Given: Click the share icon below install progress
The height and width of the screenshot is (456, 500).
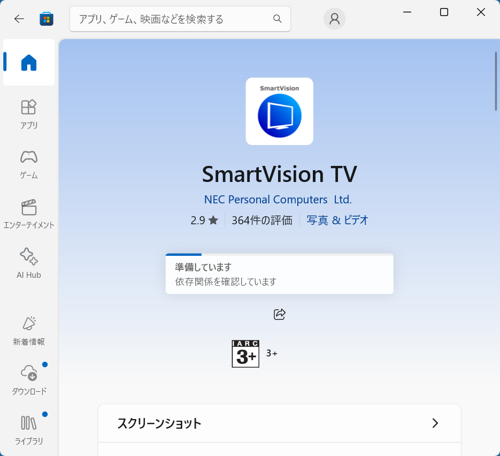Looking at the screenshot, I should 279,314.
